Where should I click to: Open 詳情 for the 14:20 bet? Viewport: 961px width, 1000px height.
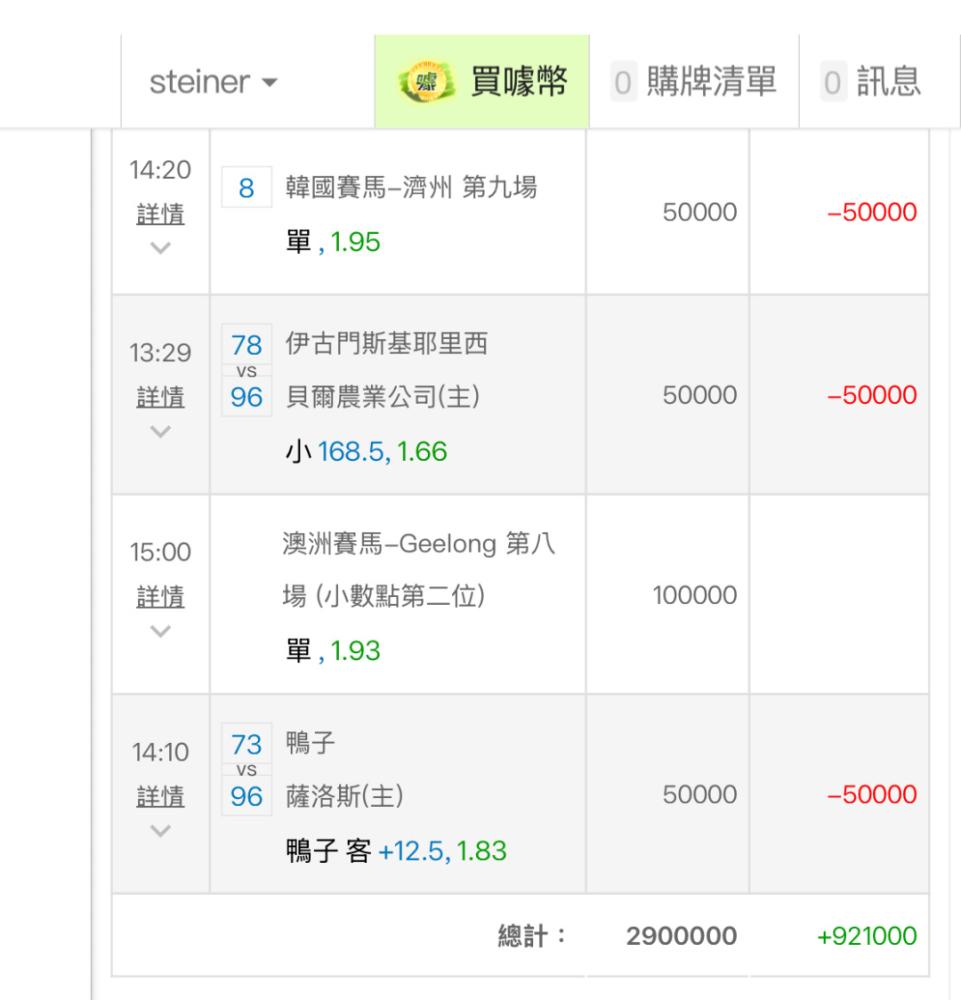[160, 215]
